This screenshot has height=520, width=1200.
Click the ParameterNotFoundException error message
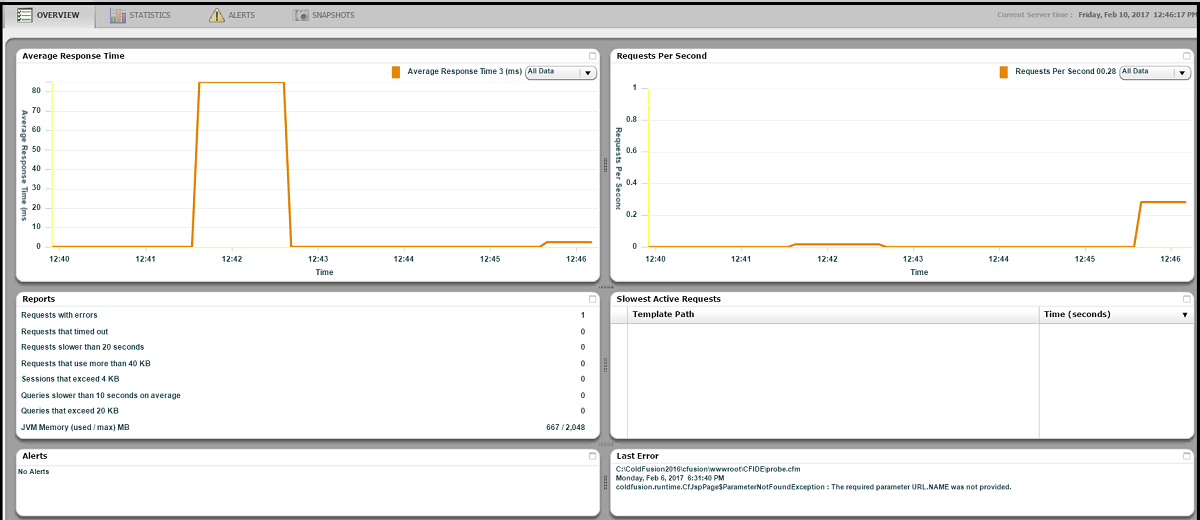click(814, 487)
